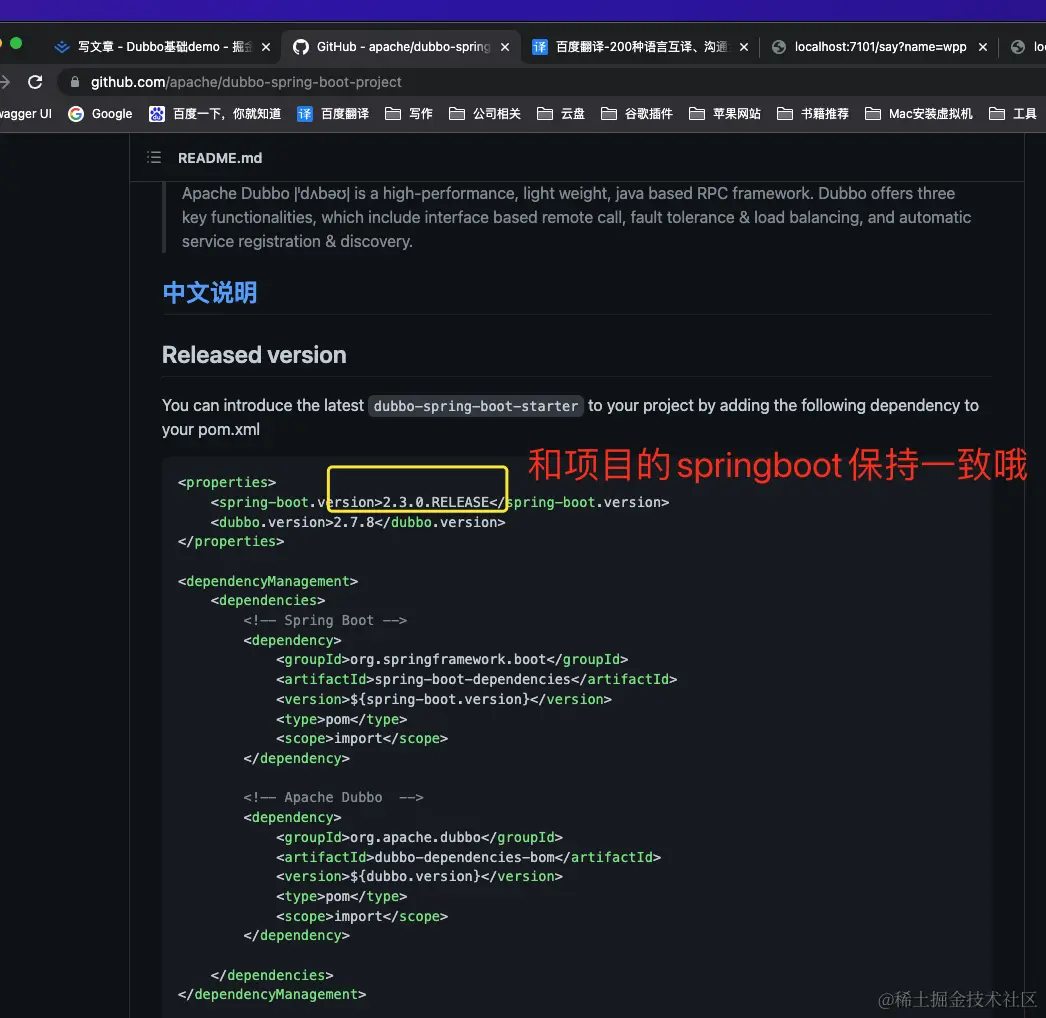The height and width of the screenshot is (1018, 1046).
Task: Open the 百度一下，你就知道 bookmark
Action: (215, 113)
